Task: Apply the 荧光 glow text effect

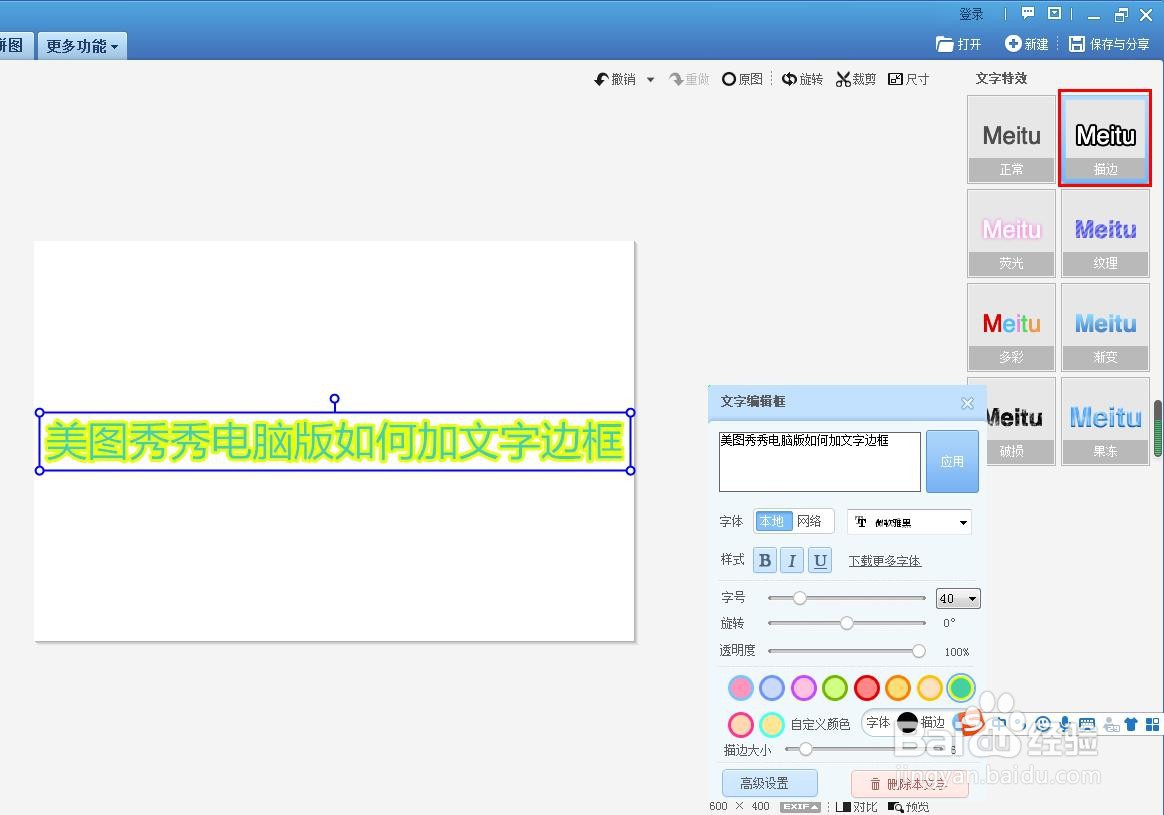Action: (1011, 233)
